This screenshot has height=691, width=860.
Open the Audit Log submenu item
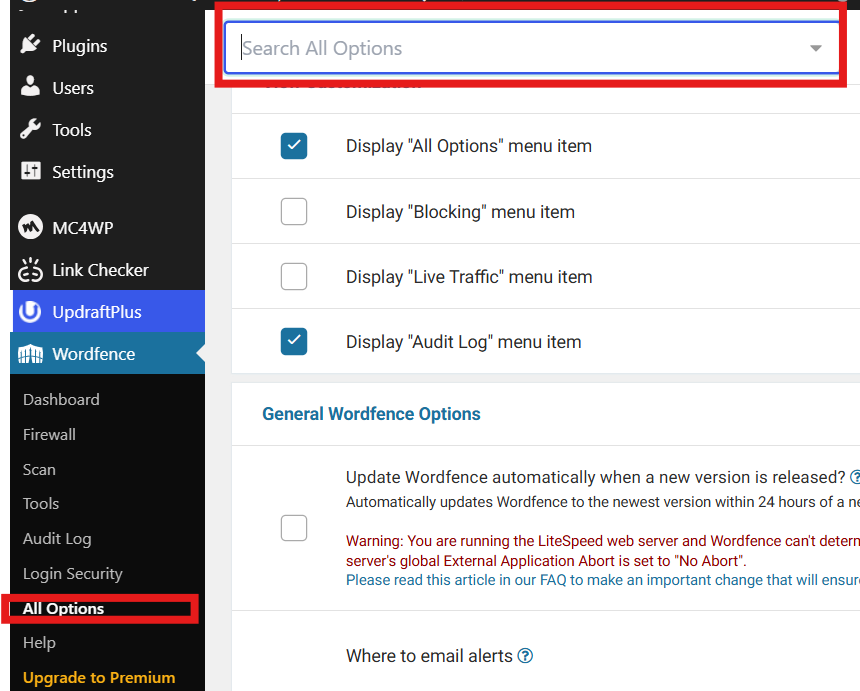click(x=57, y=539)
